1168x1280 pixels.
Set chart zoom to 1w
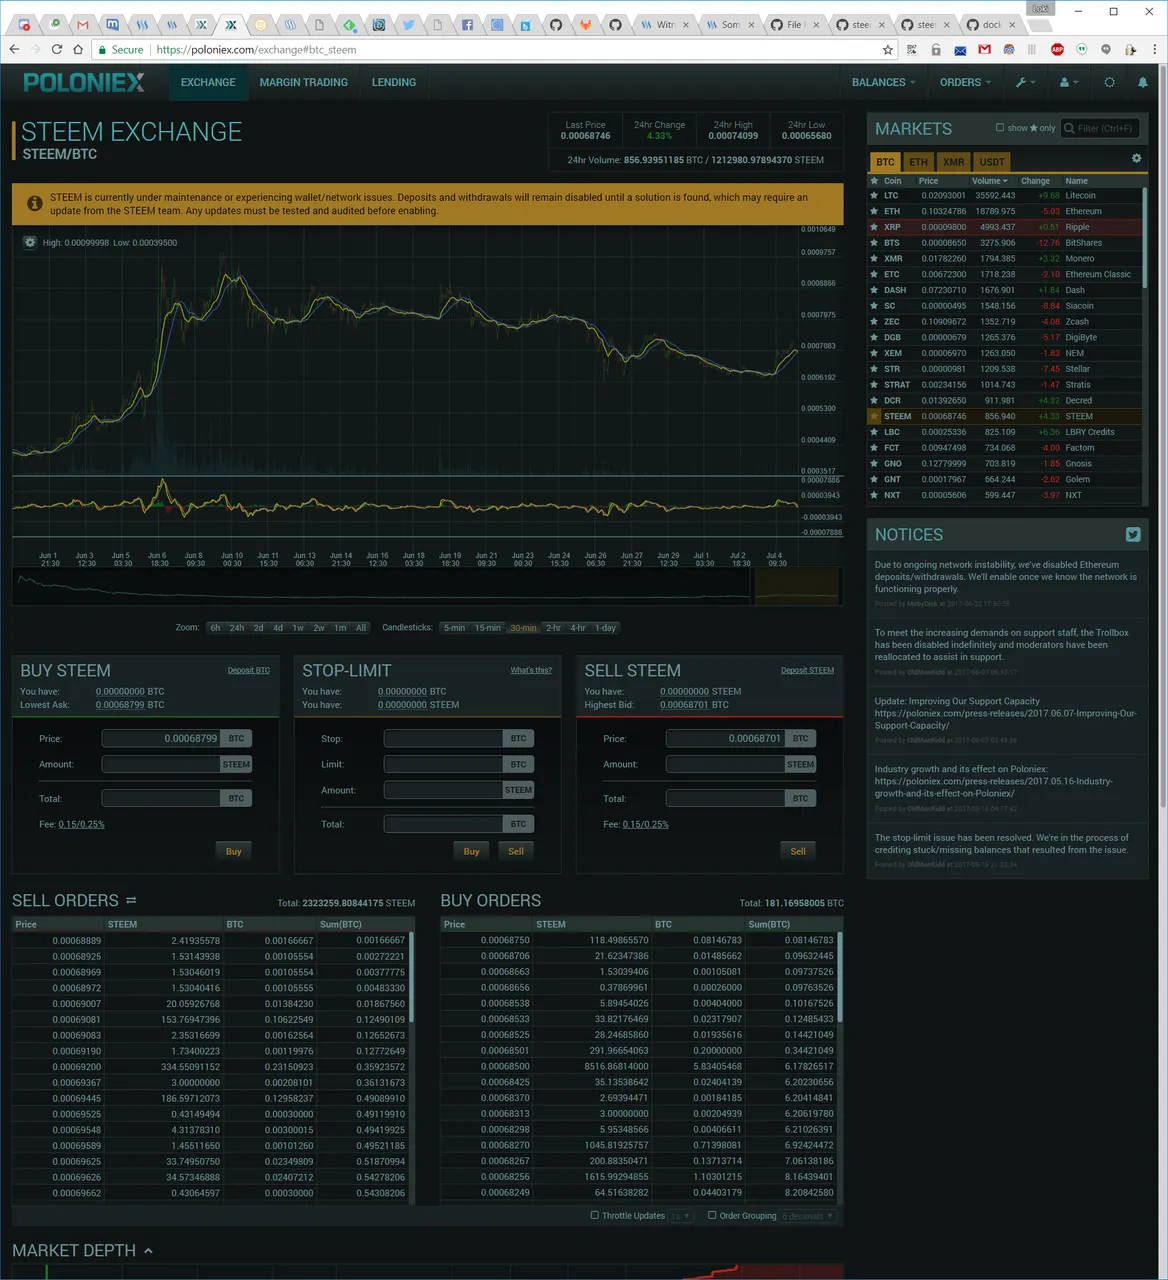[298, 628]
